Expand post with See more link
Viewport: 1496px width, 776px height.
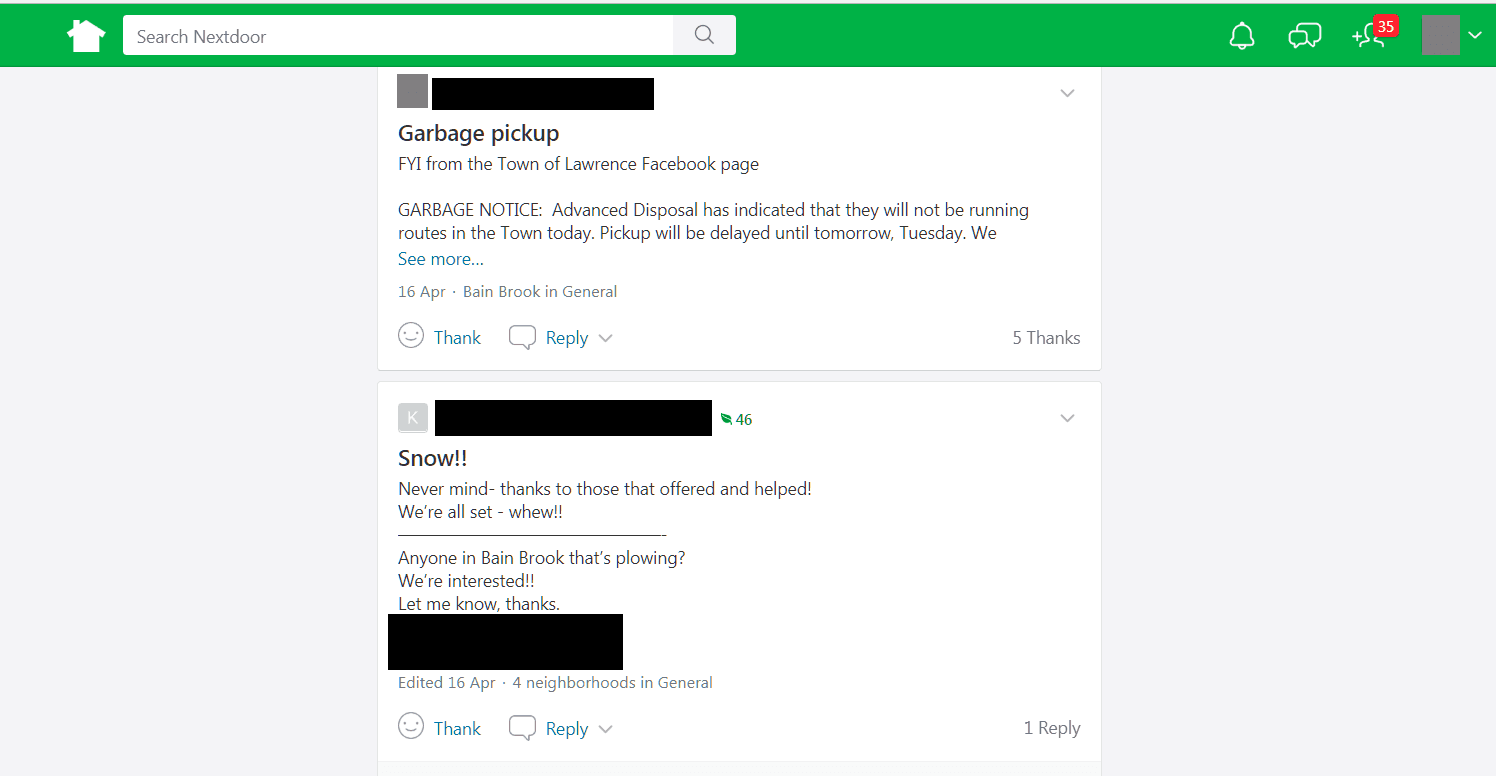[x=441, y=259]
